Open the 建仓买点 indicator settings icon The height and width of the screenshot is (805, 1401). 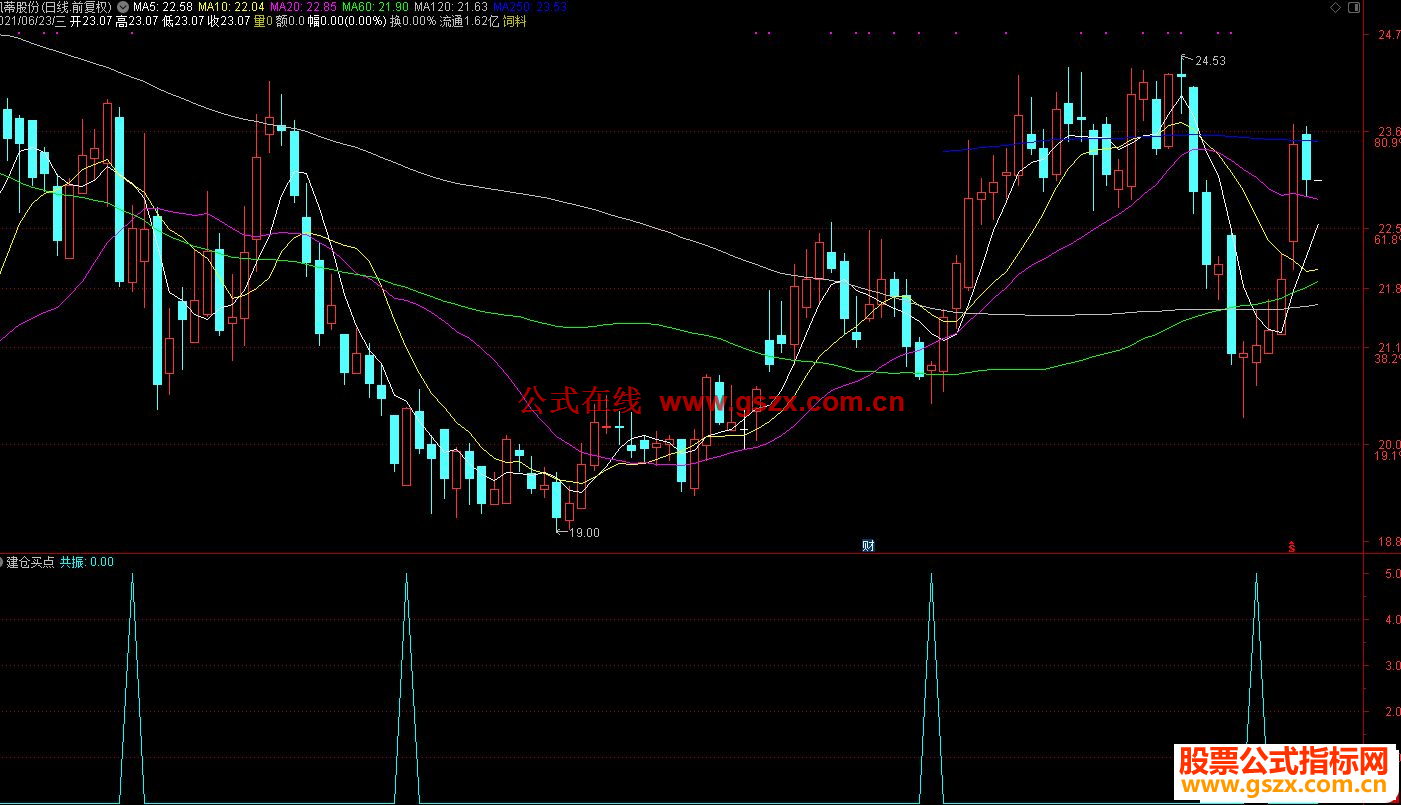tap(2, 562)
